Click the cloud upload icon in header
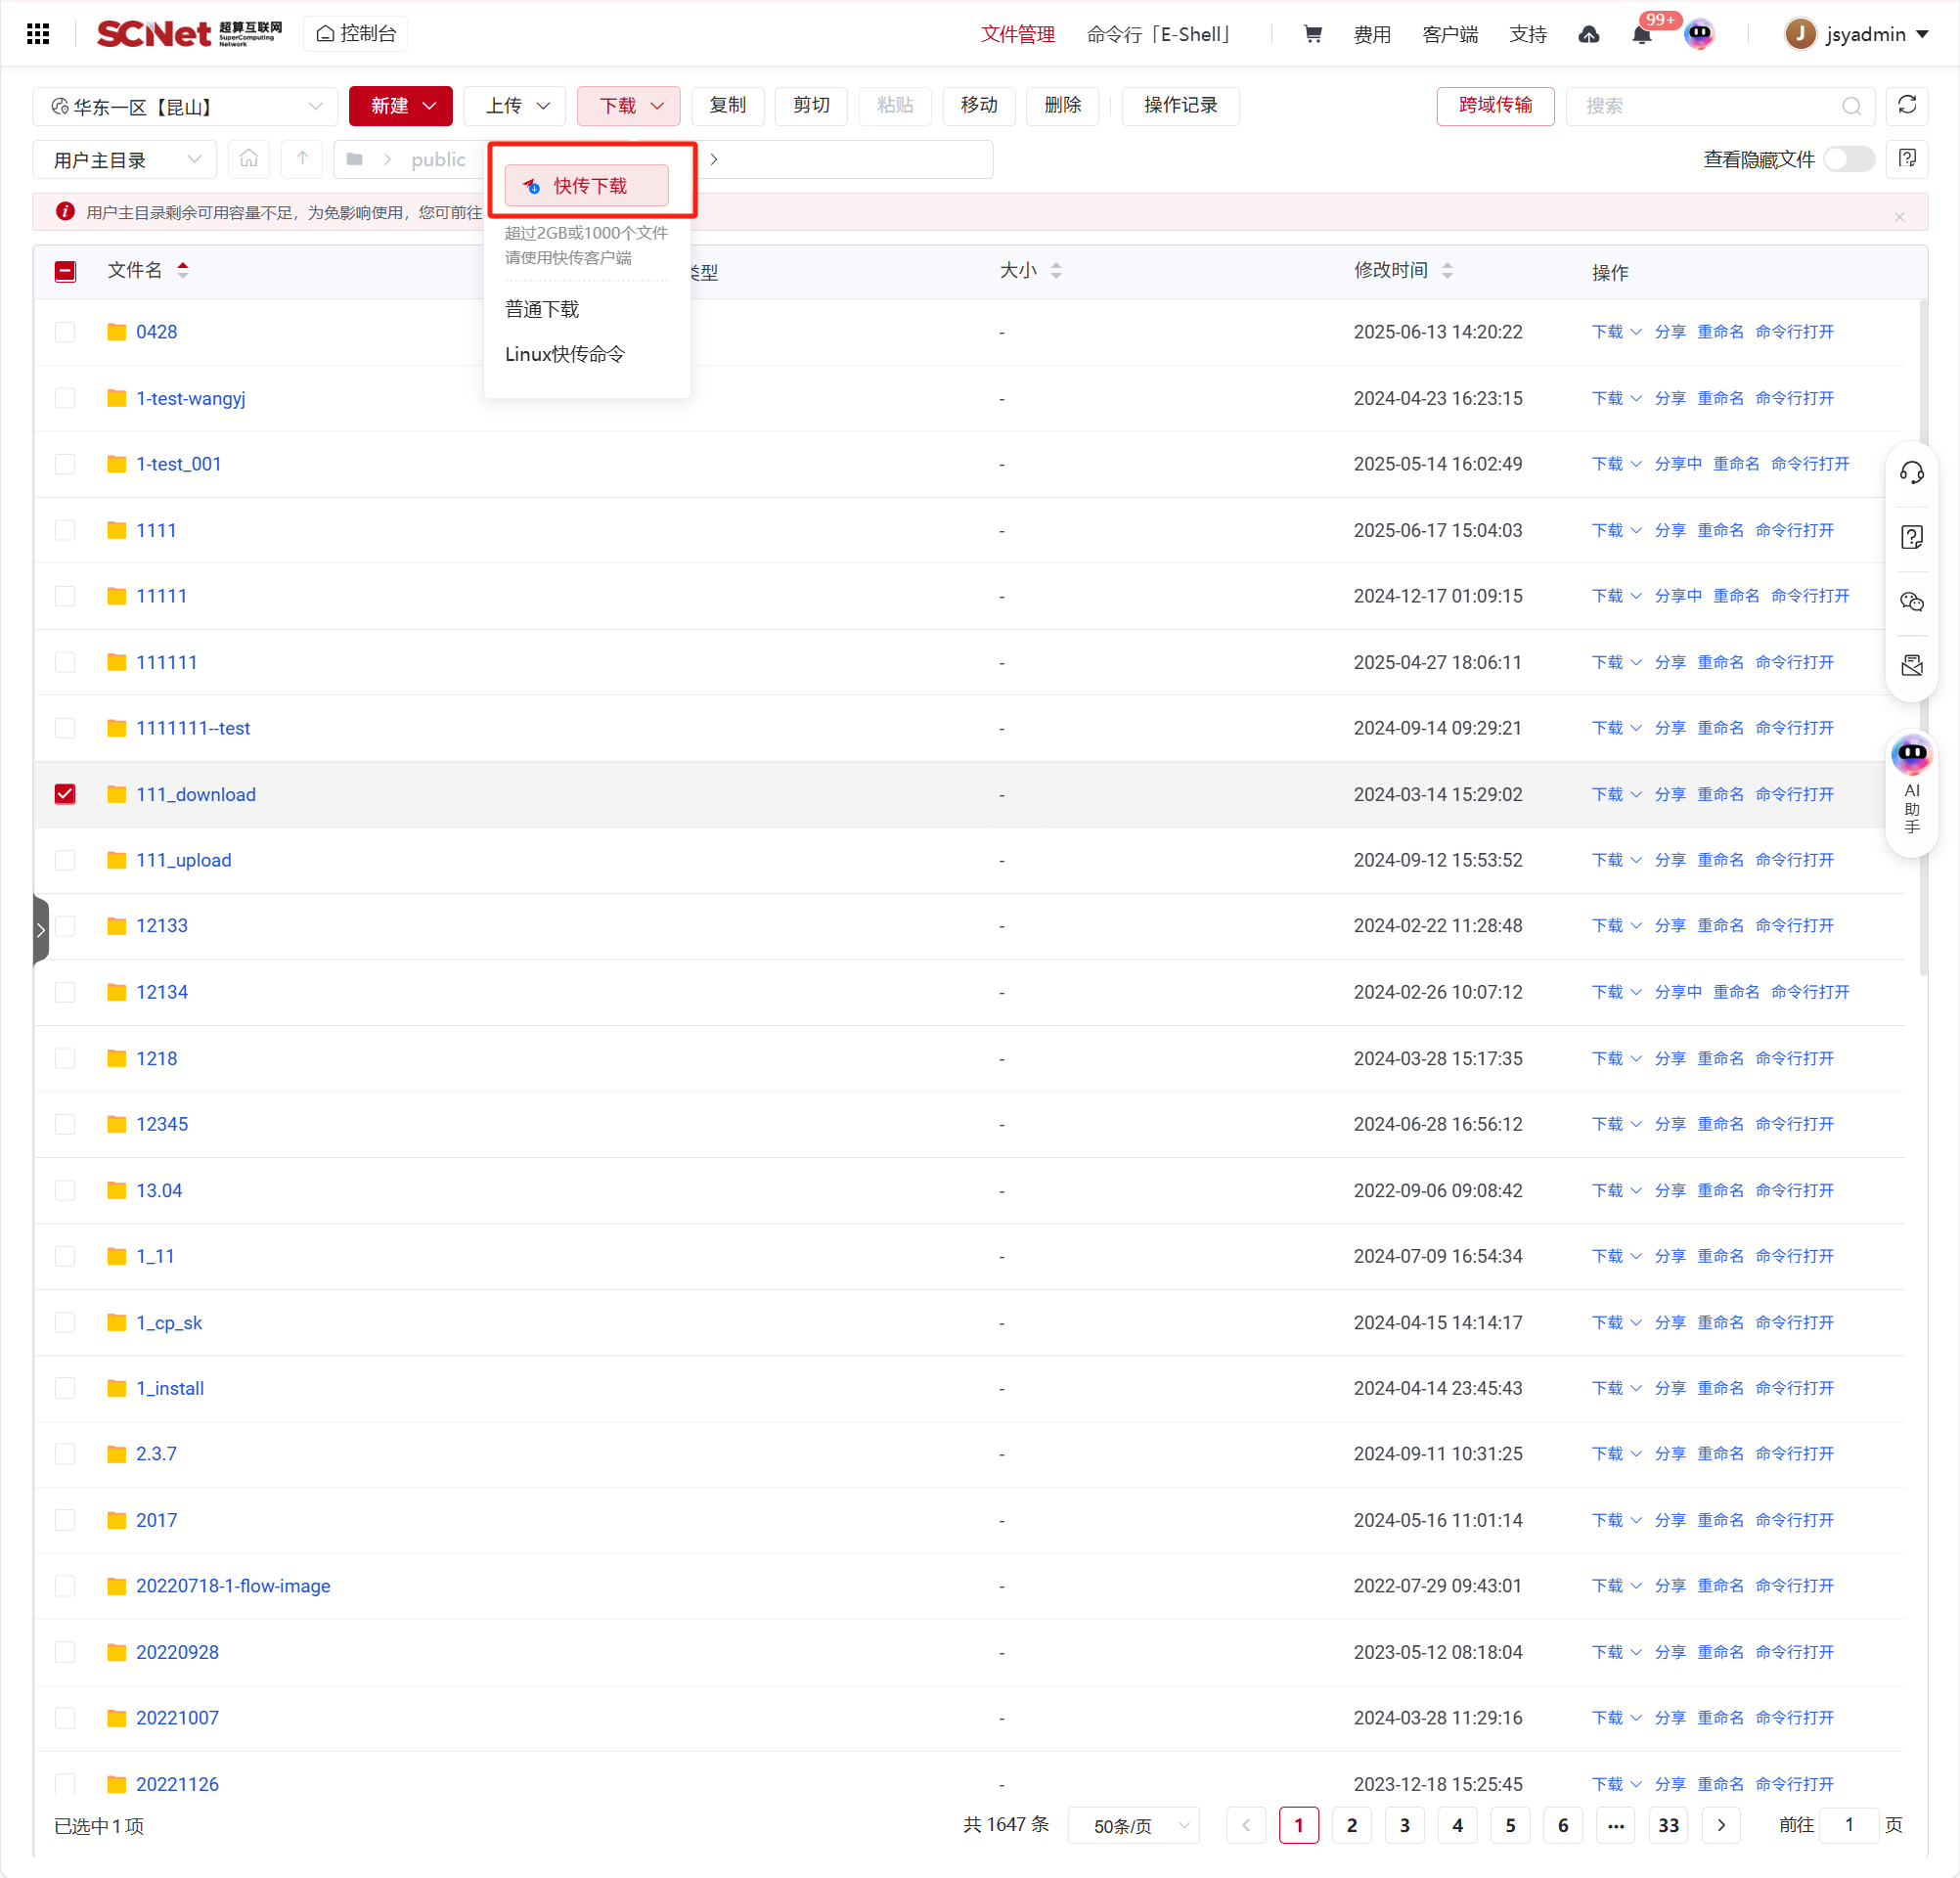Screen dimensions: 1960x1878 (x=1588, y=35)
